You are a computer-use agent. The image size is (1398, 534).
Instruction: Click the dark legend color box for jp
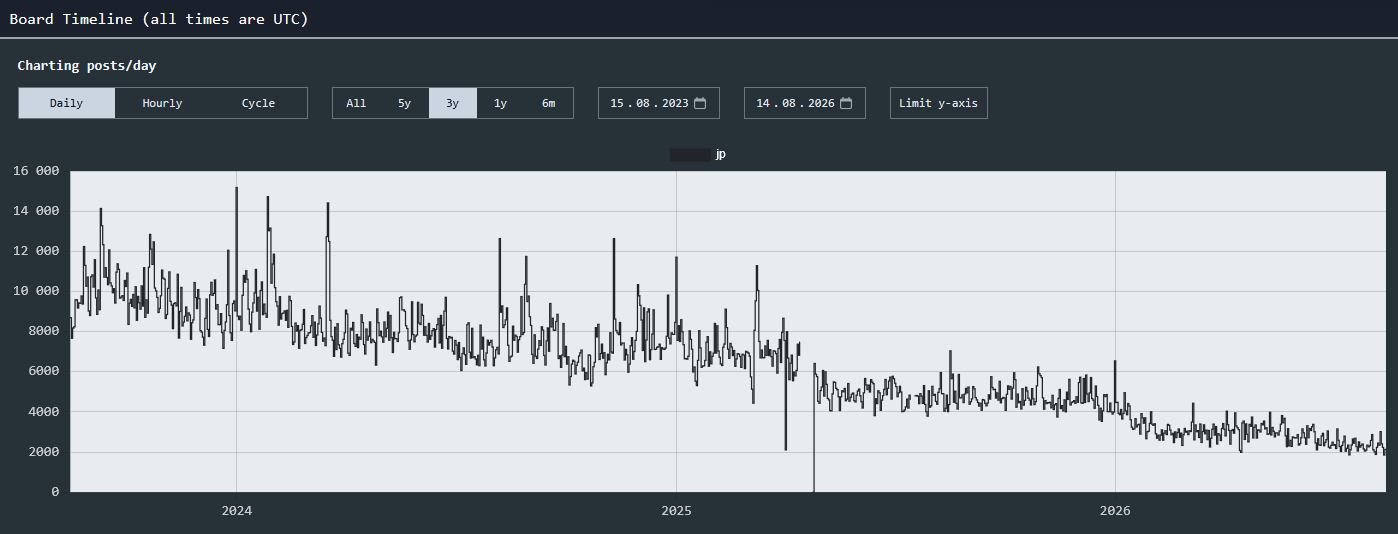click(690, 155)
